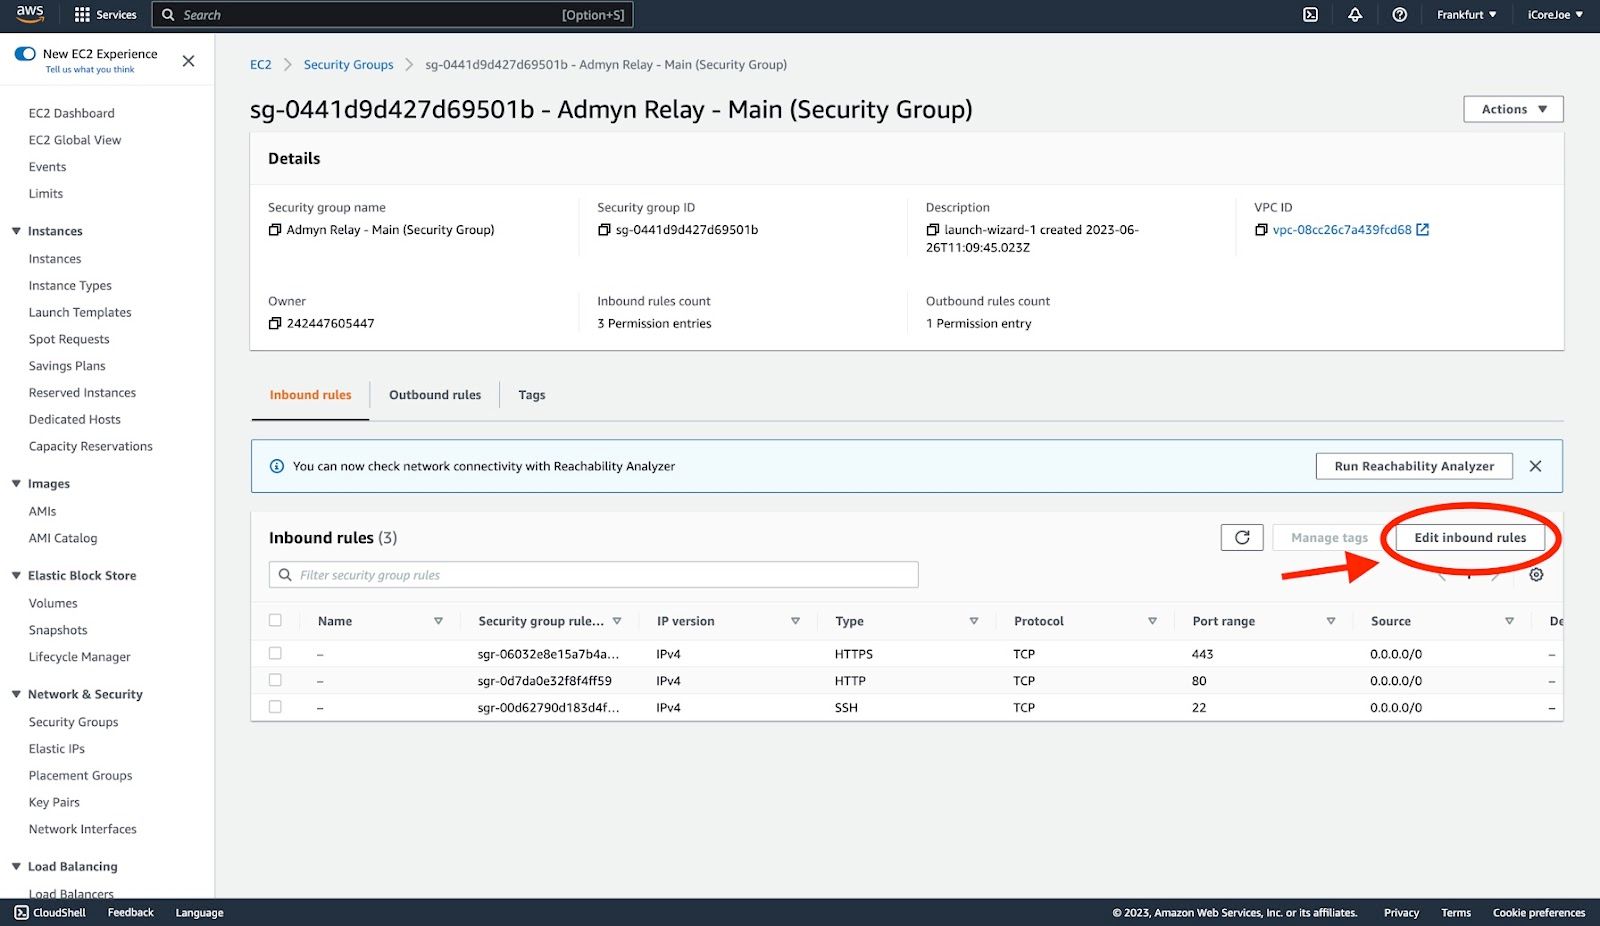This screenshot has height=926, width=1600.
Task: Open CloudShell from the top bar icon
Action: click(x=1310, y=15)
